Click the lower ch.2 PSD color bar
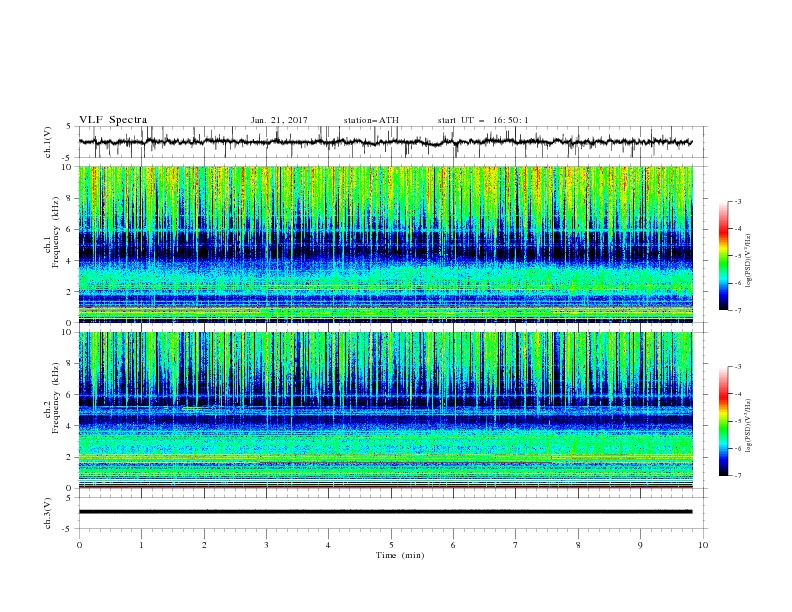The height and width of the screenshot is (612, 792). 724,421
